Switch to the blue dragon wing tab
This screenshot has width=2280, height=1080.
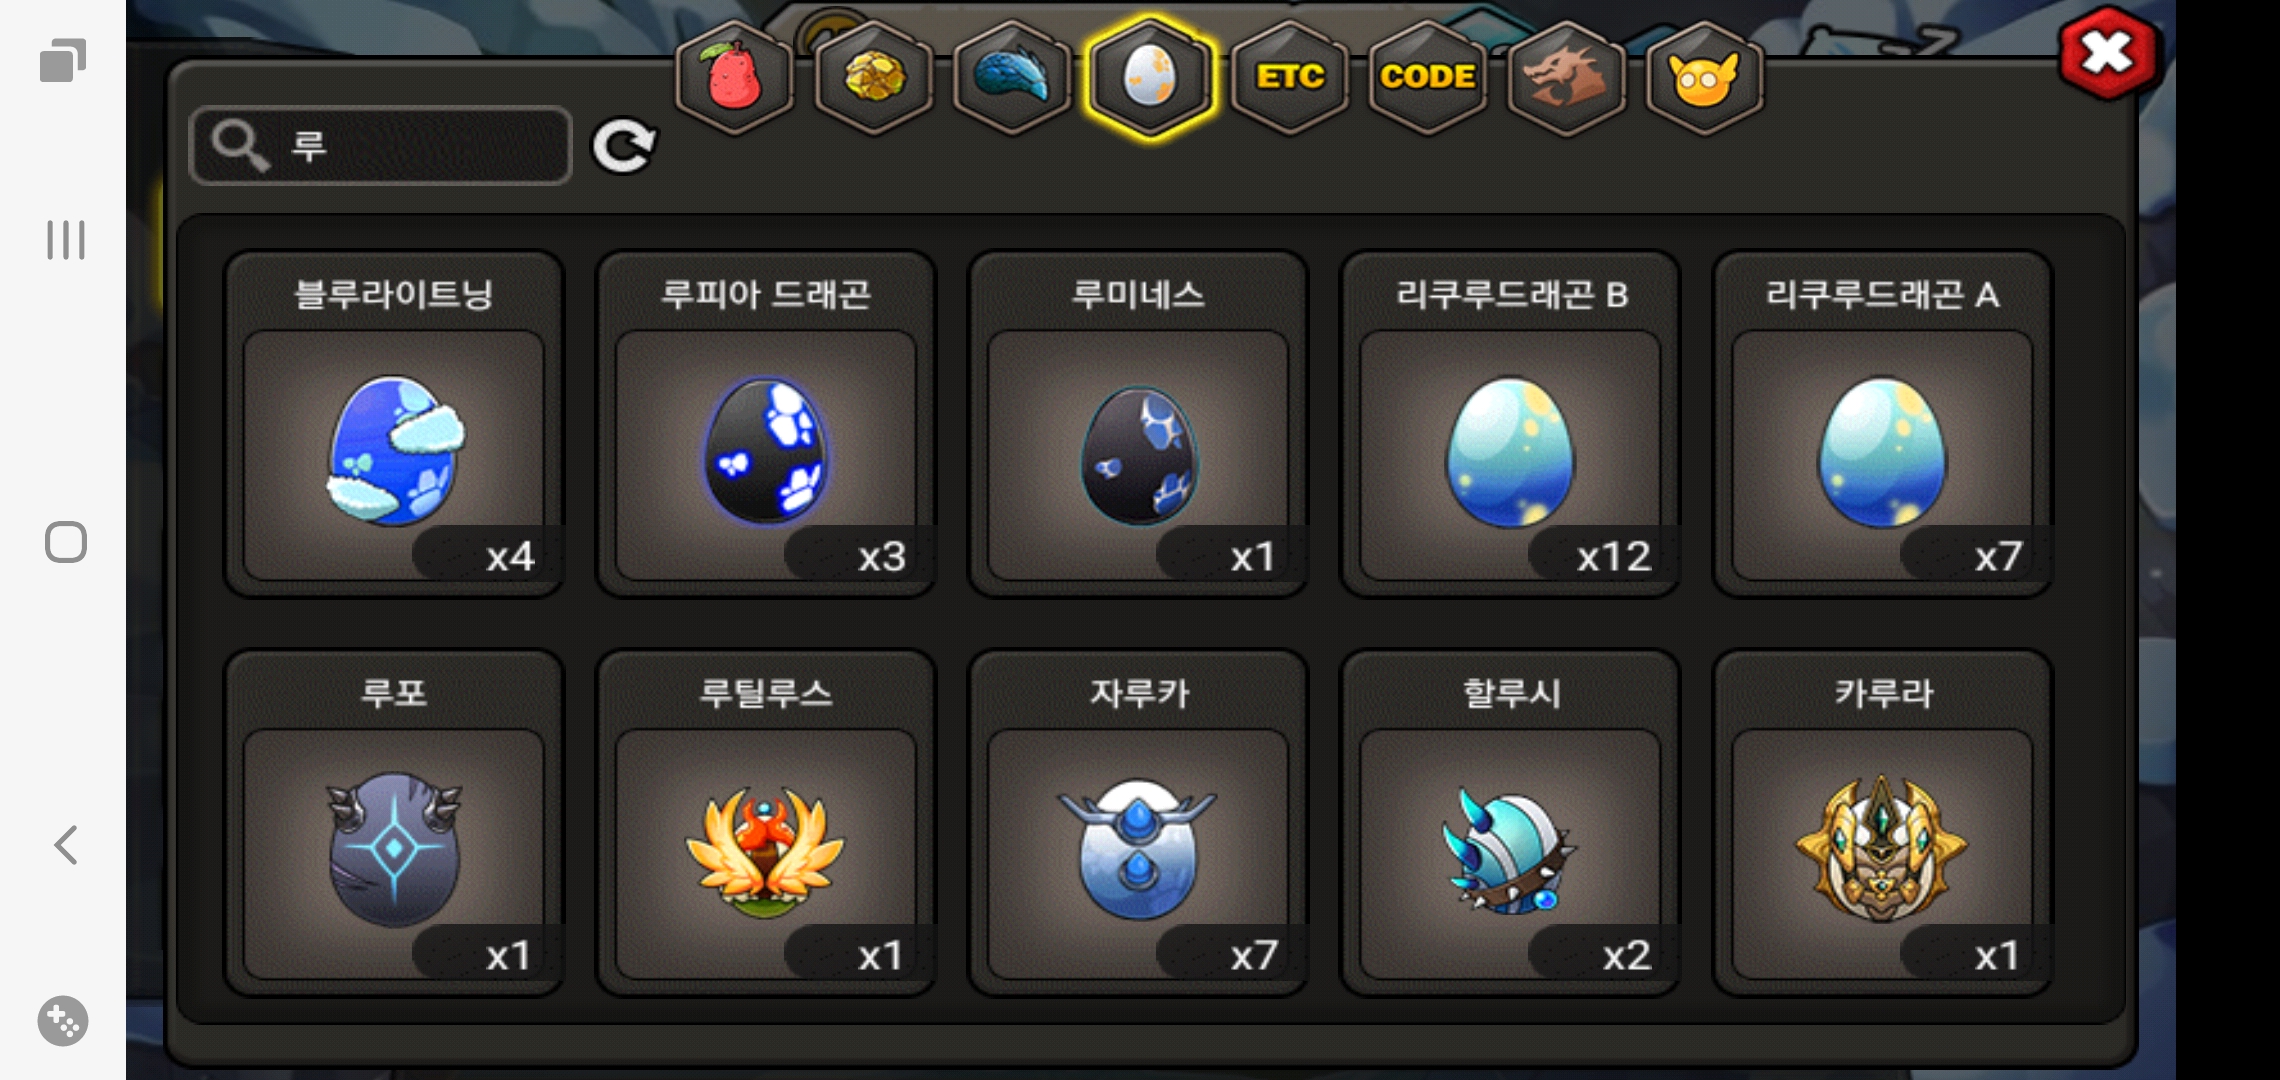pyautogui.click(x=1012, y=76)
